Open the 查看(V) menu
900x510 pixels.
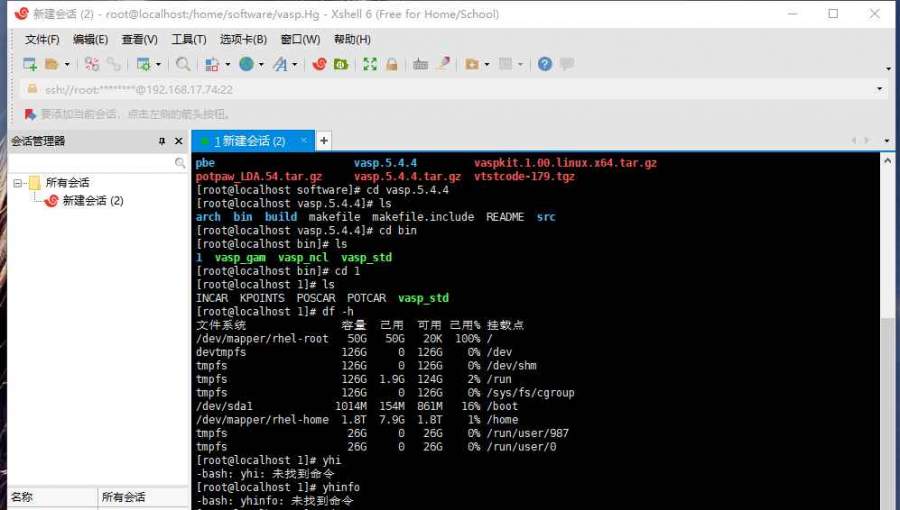[139, 40]
